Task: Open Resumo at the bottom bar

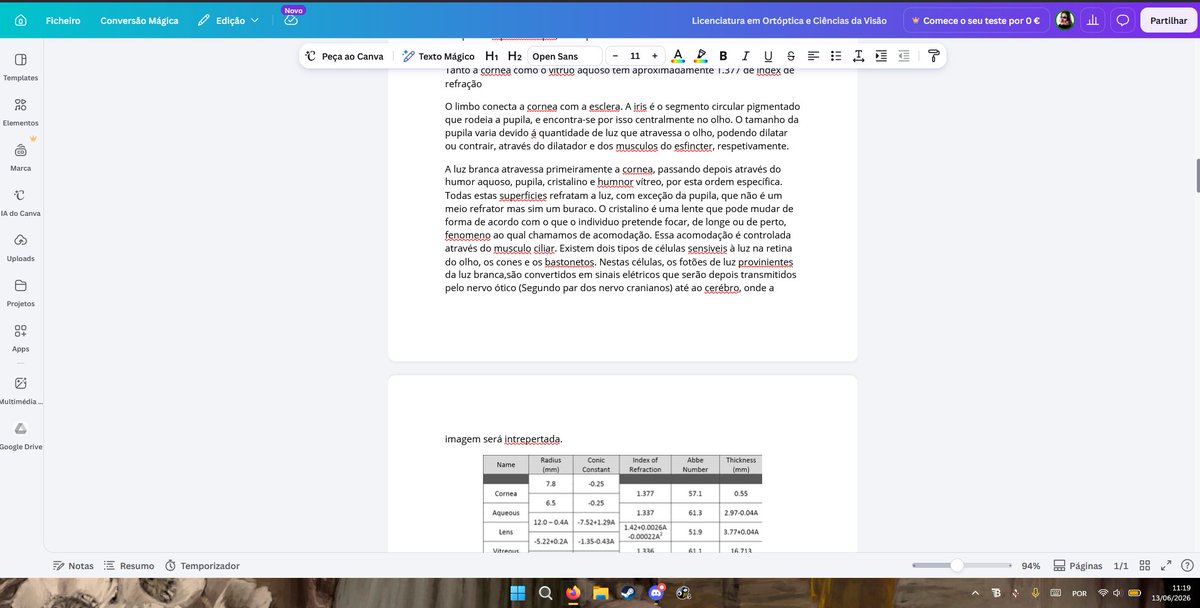Action: (129, 566)
